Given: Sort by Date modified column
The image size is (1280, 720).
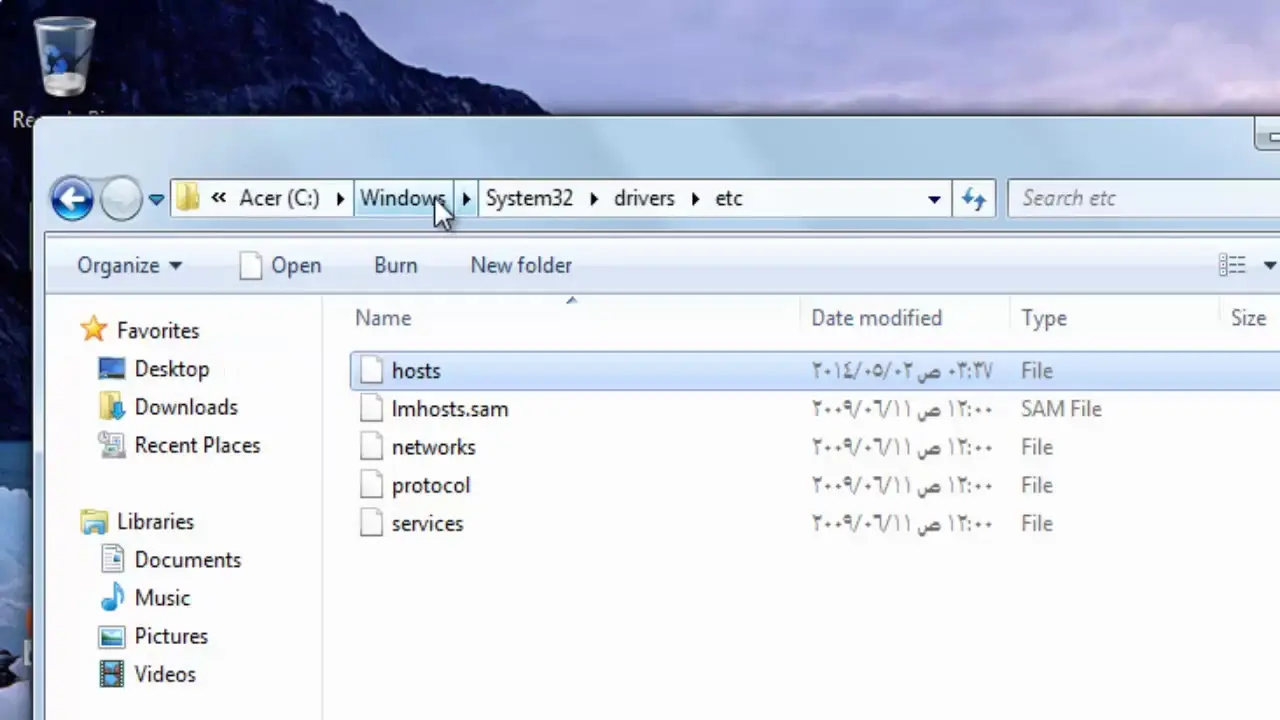Looking at the screenshot, I should pyautogui.click(x=876, y=318).
